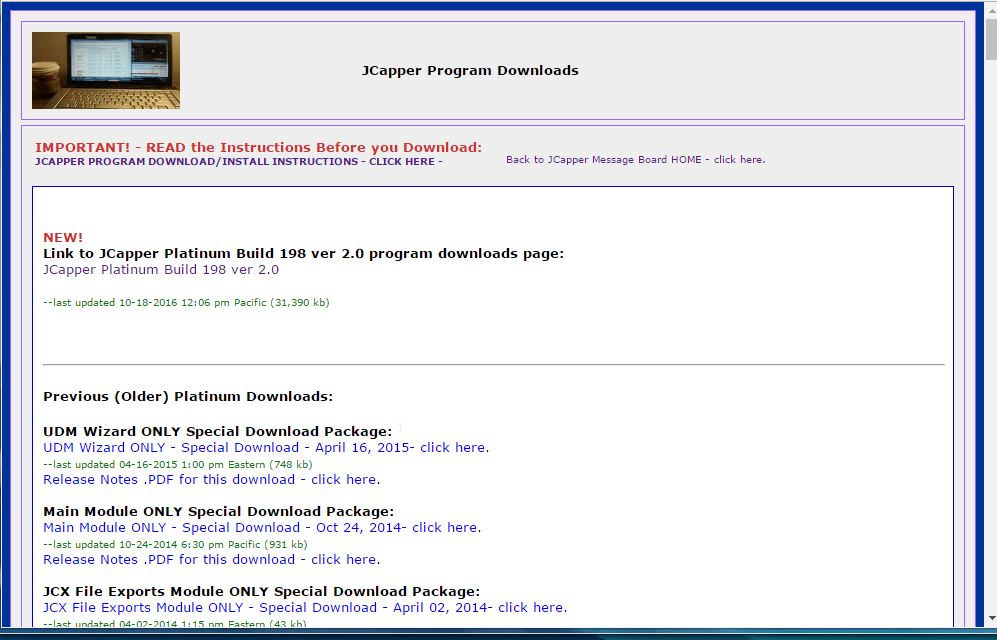Select the 'JCapper Program Downloads' page title
Viewport: 997px width, 640px height.
click(470, 71)
